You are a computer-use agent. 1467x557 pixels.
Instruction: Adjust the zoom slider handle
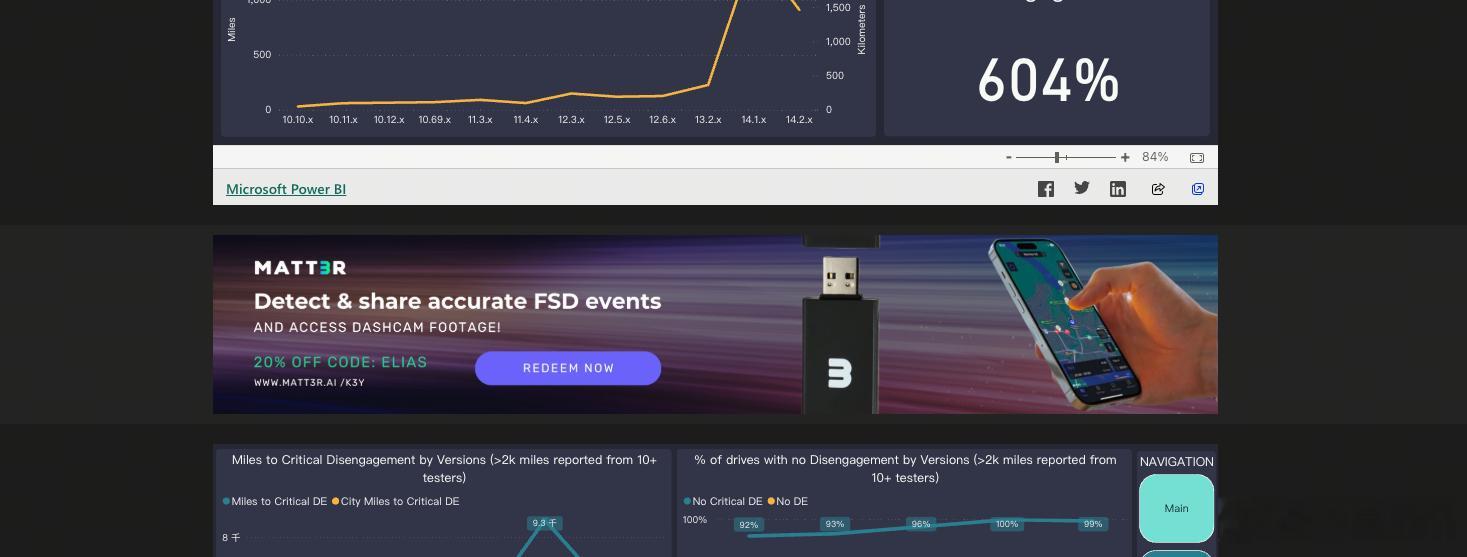[x=1057, y=157]
